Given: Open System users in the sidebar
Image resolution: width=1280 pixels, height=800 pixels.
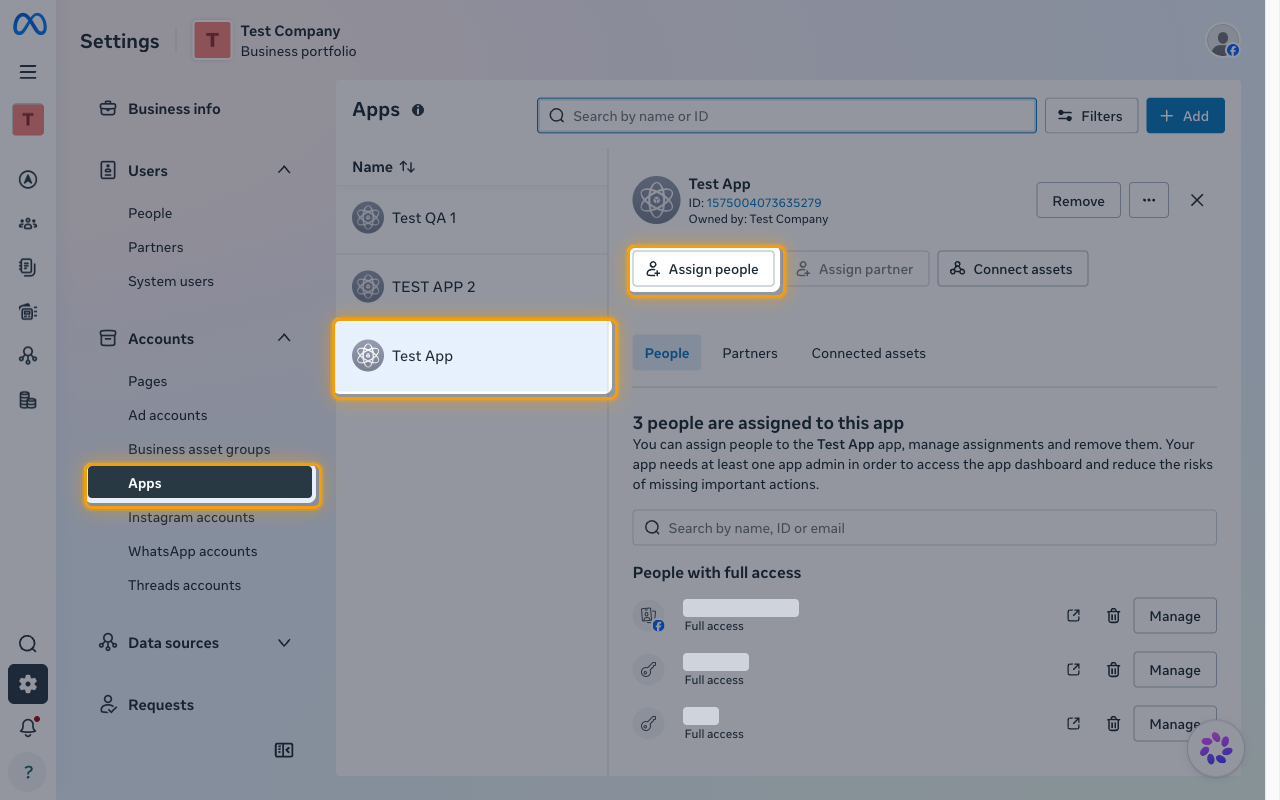Looking at the screenshot, I should [171, 281].
